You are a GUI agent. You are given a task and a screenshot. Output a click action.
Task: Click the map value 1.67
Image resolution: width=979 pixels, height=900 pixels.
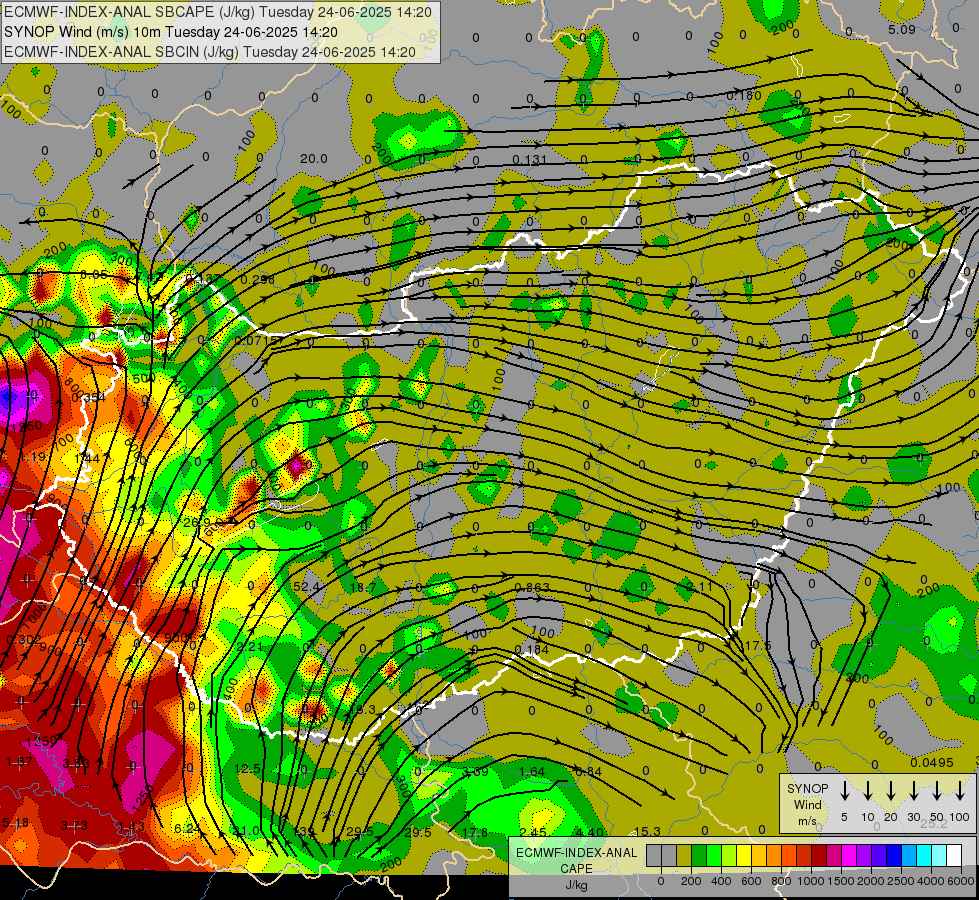[x=19, y=762]
